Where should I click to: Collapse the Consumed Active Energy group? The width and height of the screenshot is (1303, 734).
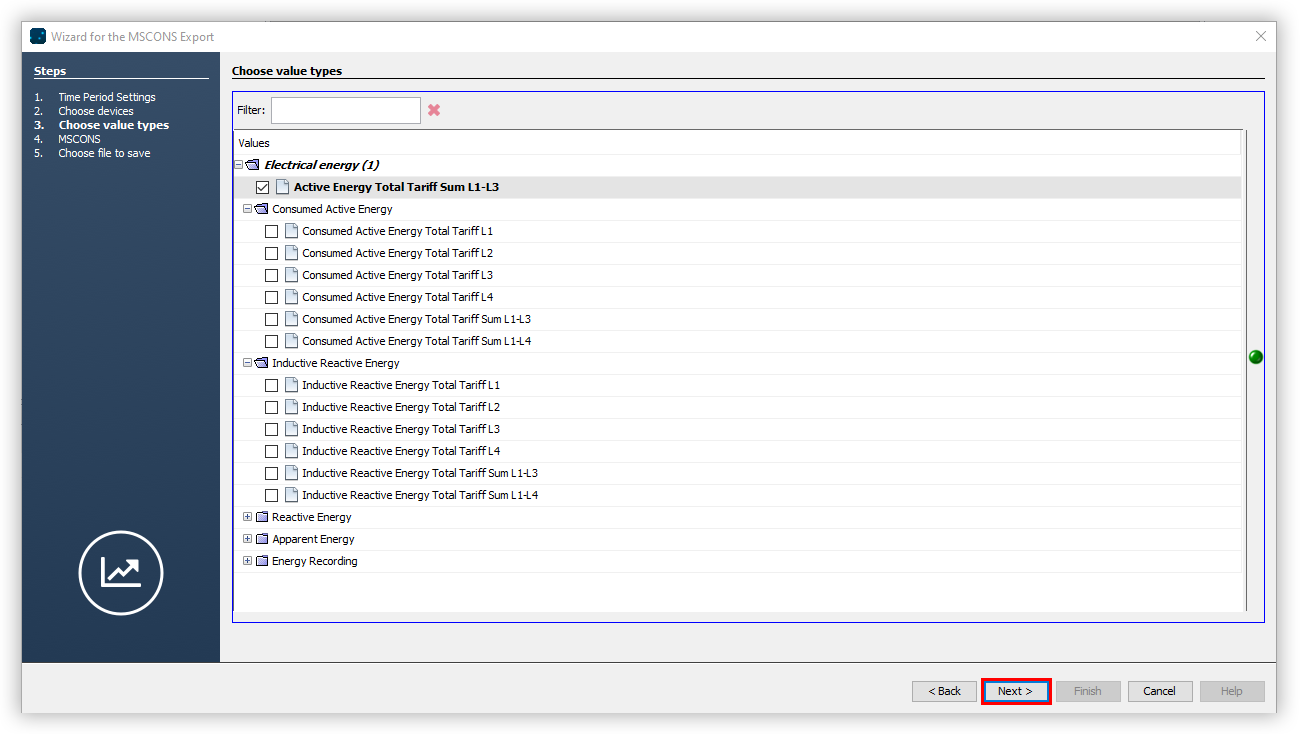coord(247,208)
